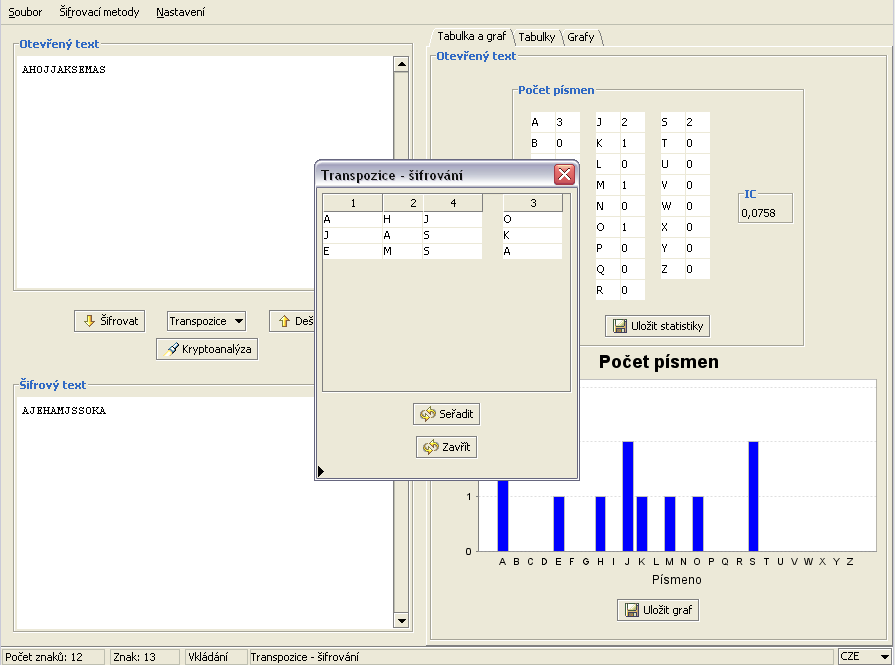Click the IC value 0,0758
895x665 pixels.
tap(759, 213)
